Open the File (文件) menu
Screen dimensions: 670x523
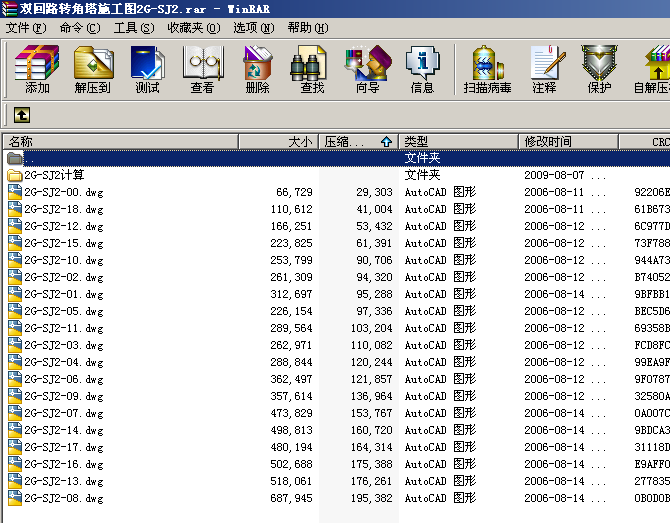[26, 28]
